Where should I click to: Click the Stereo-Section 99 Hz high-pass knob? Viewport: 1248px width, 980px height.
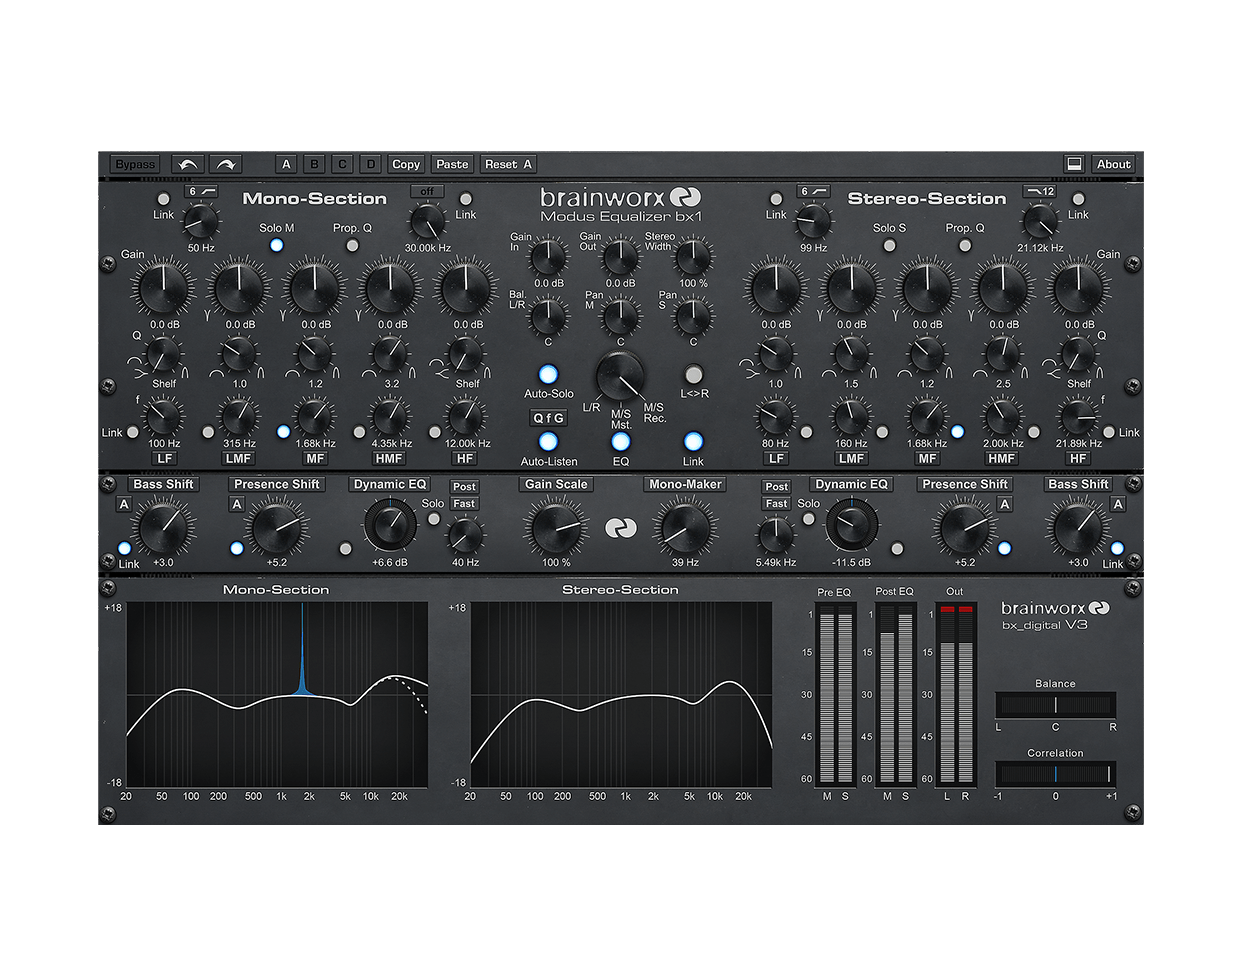pos(813,221)
